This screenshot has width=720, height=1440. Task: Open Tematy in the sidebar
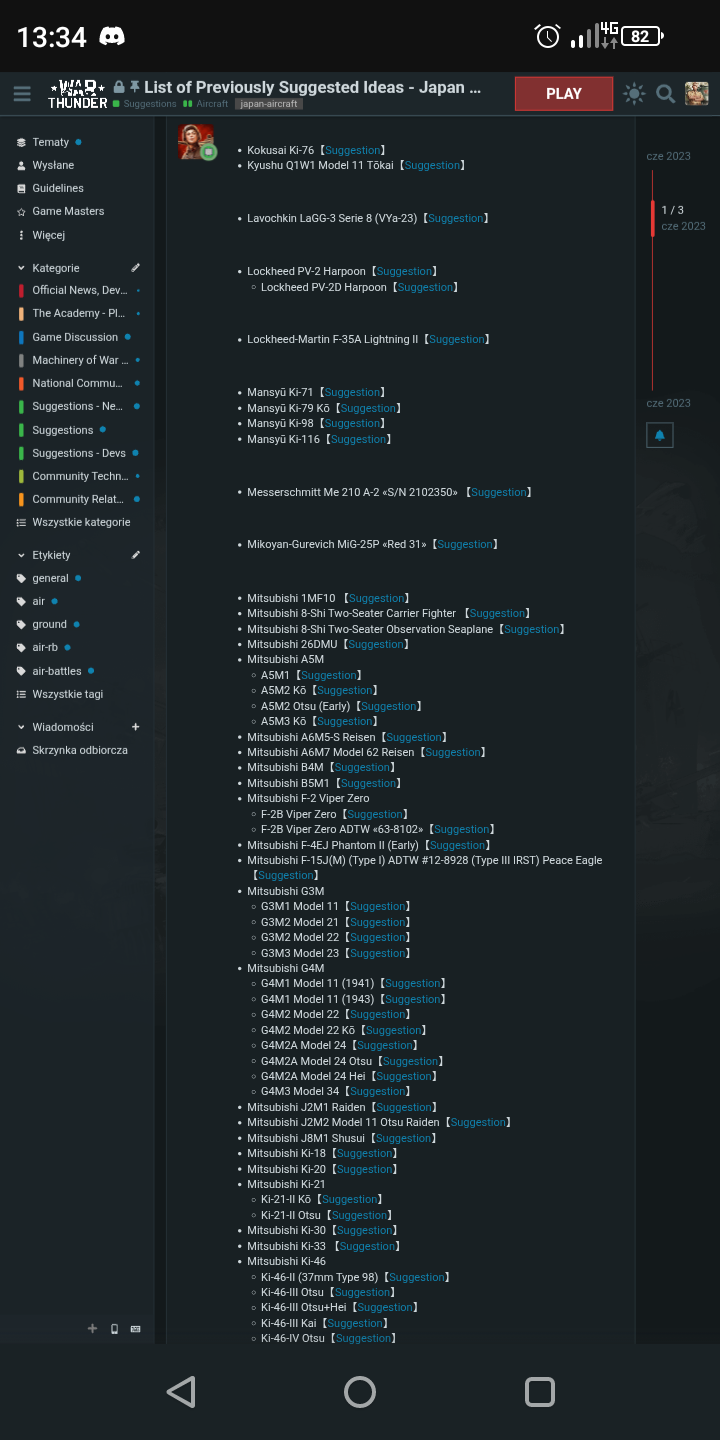(50, 142)
